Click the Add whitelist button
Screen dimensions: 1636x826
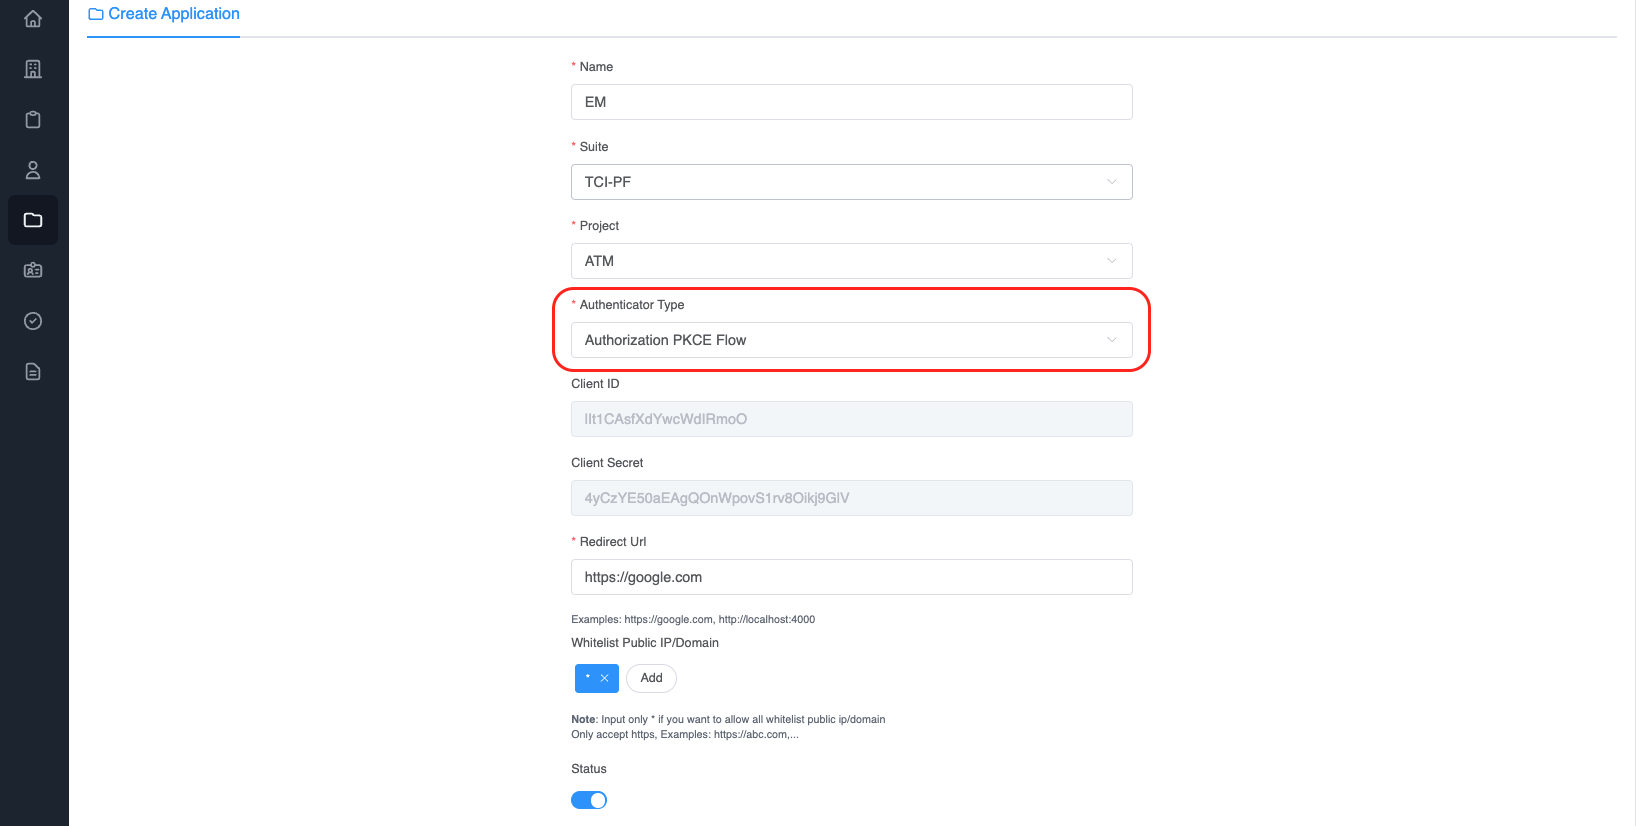(651, 678)
